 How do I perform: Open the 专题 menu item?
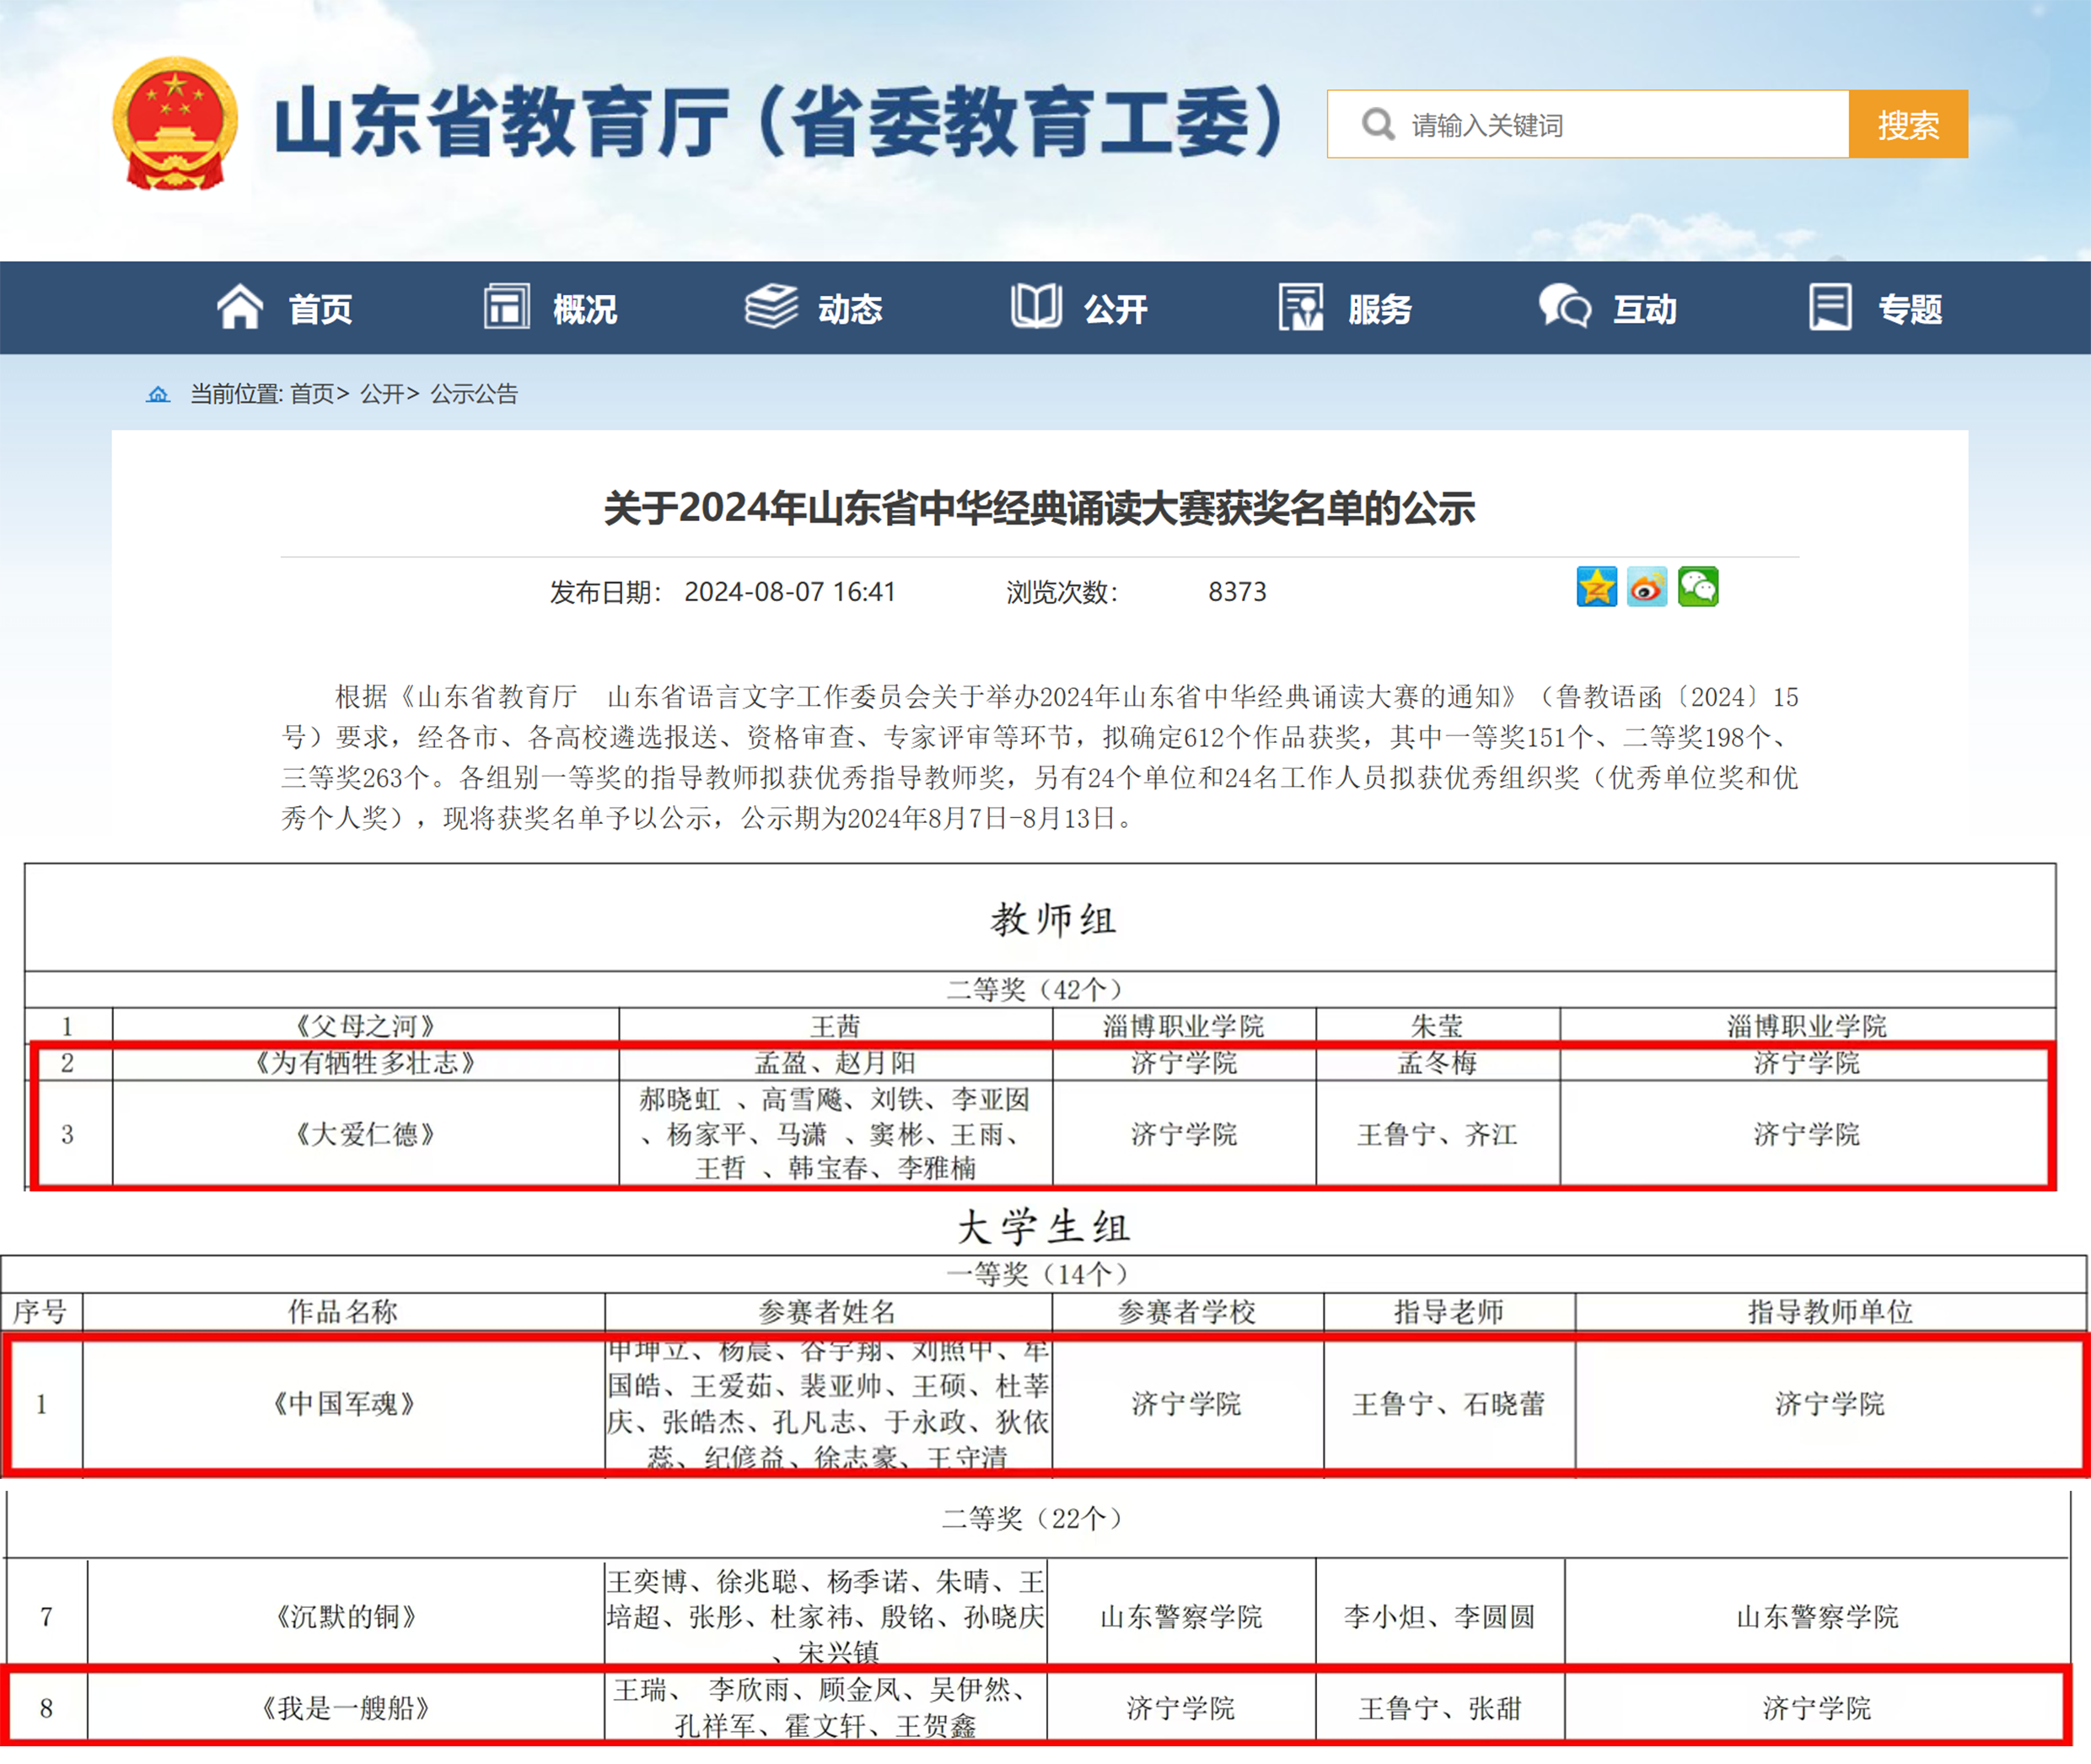pos(1910,309)
